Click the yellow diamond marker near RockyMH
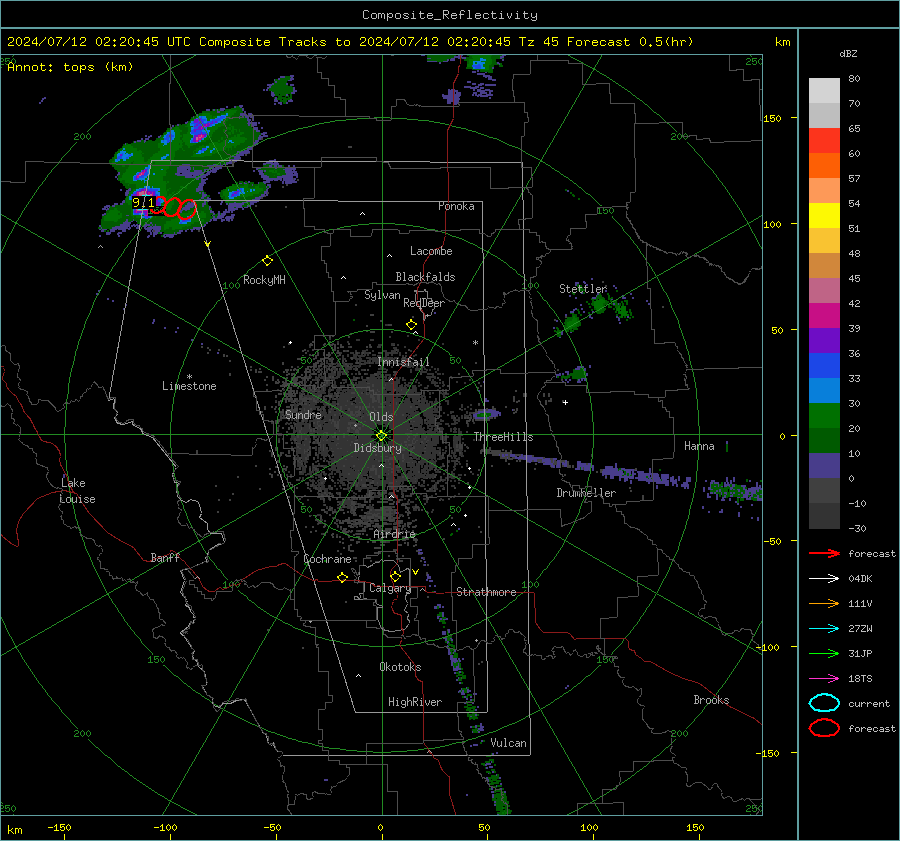 tap(267, 261)
